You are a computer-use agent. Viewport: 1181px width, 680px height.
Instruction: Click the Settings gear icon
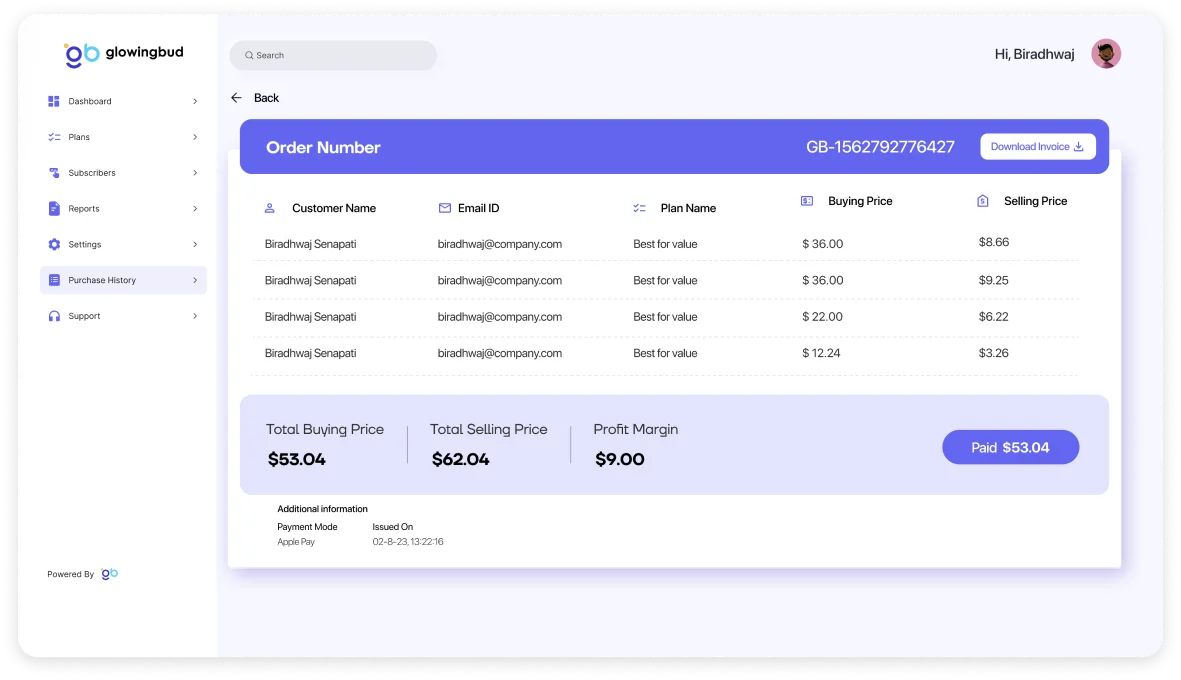(x=54, y=244)
